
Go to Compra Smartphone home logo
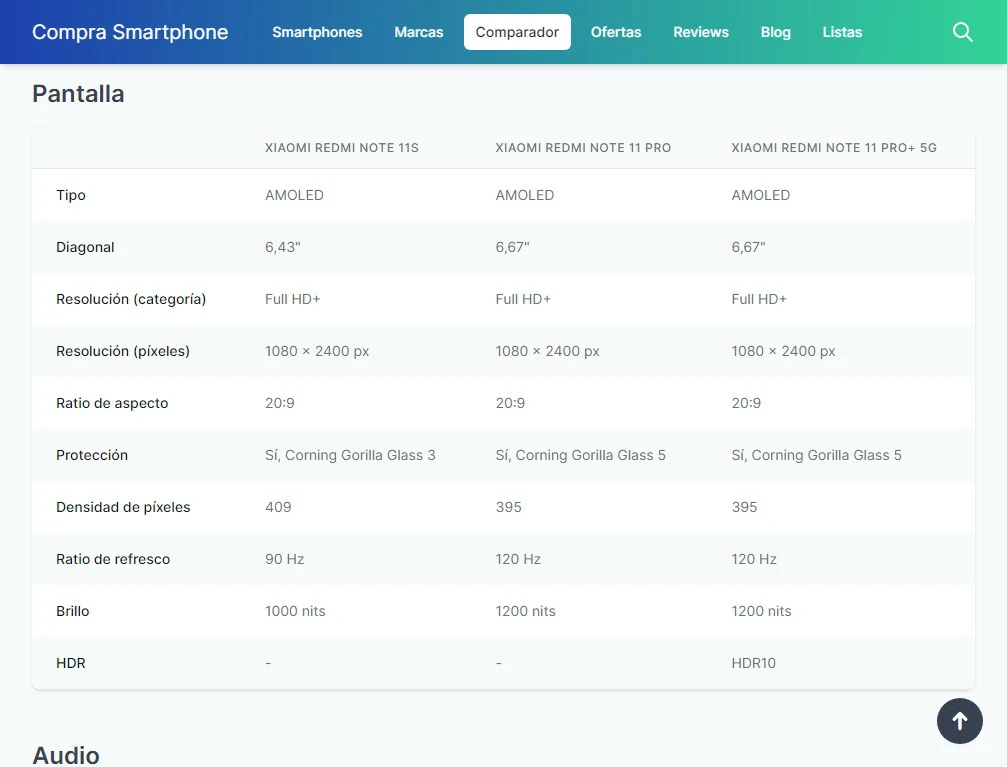(x=130, y=32)
